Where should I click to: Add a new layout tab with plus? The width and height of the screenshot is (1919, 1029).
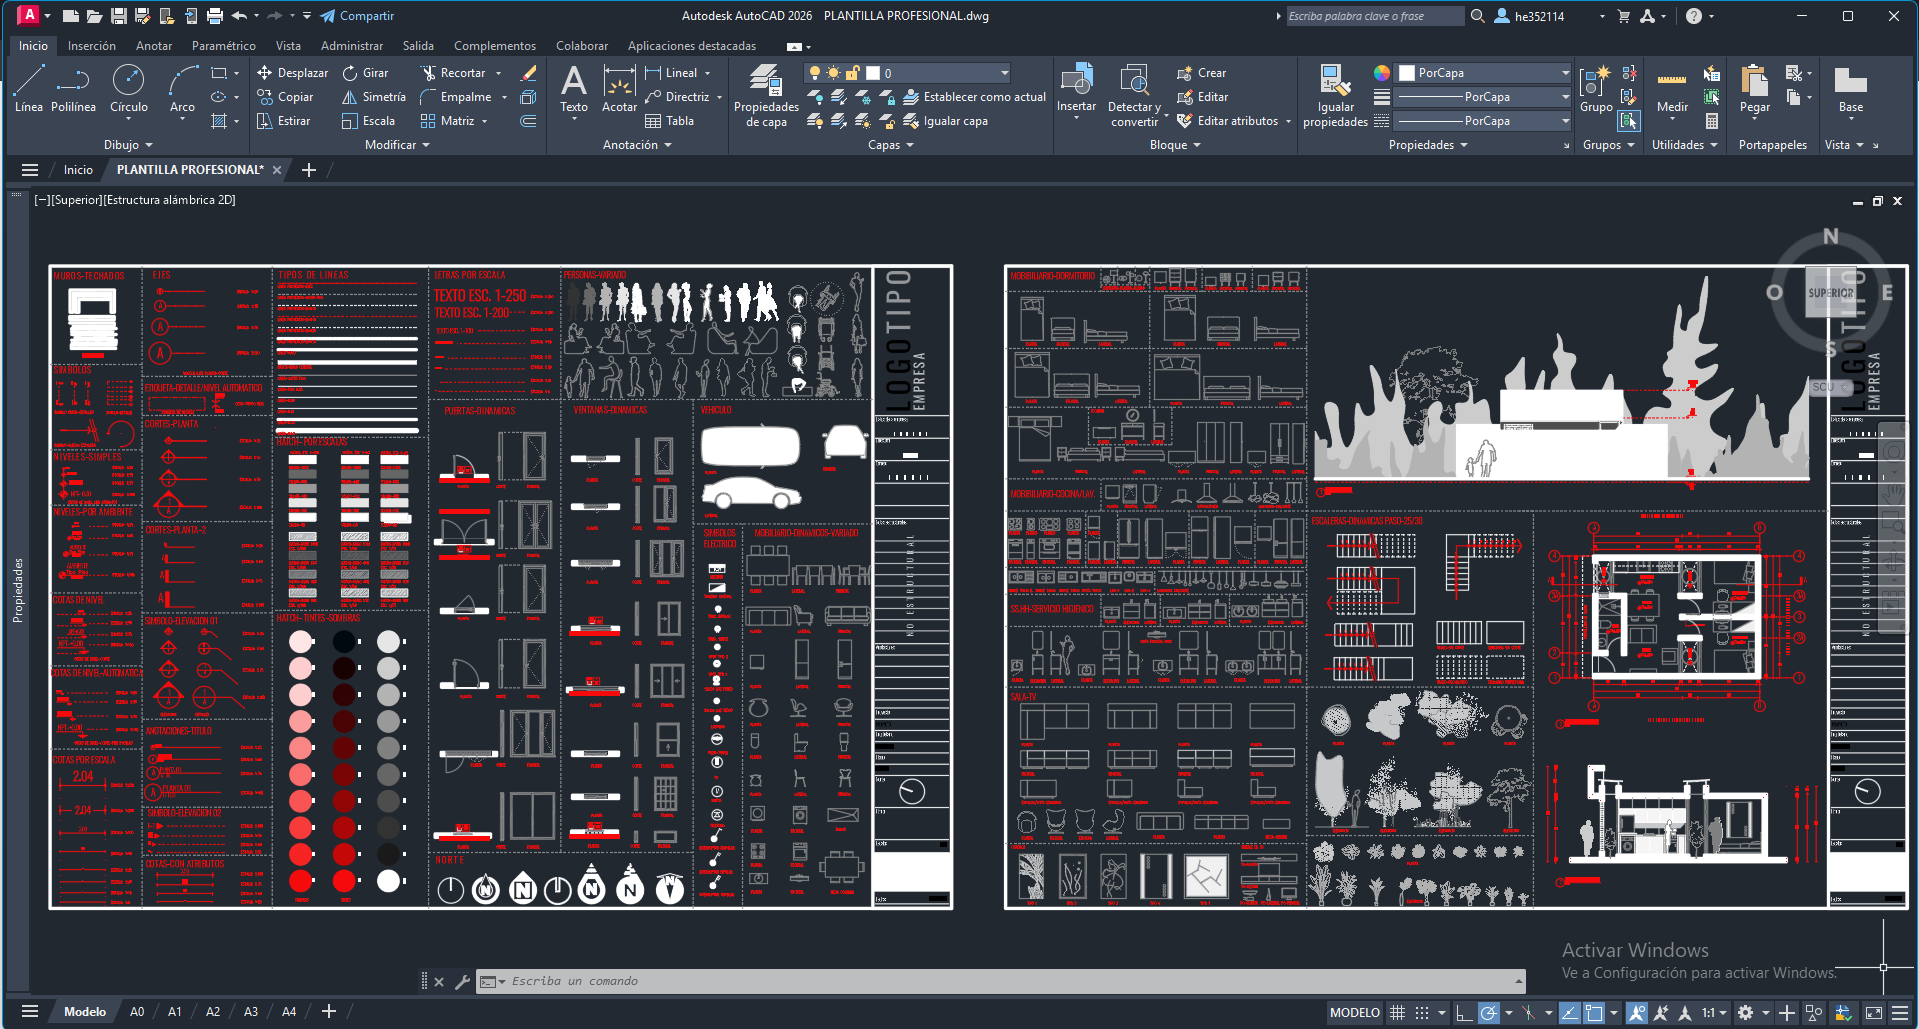[329, 1012]
